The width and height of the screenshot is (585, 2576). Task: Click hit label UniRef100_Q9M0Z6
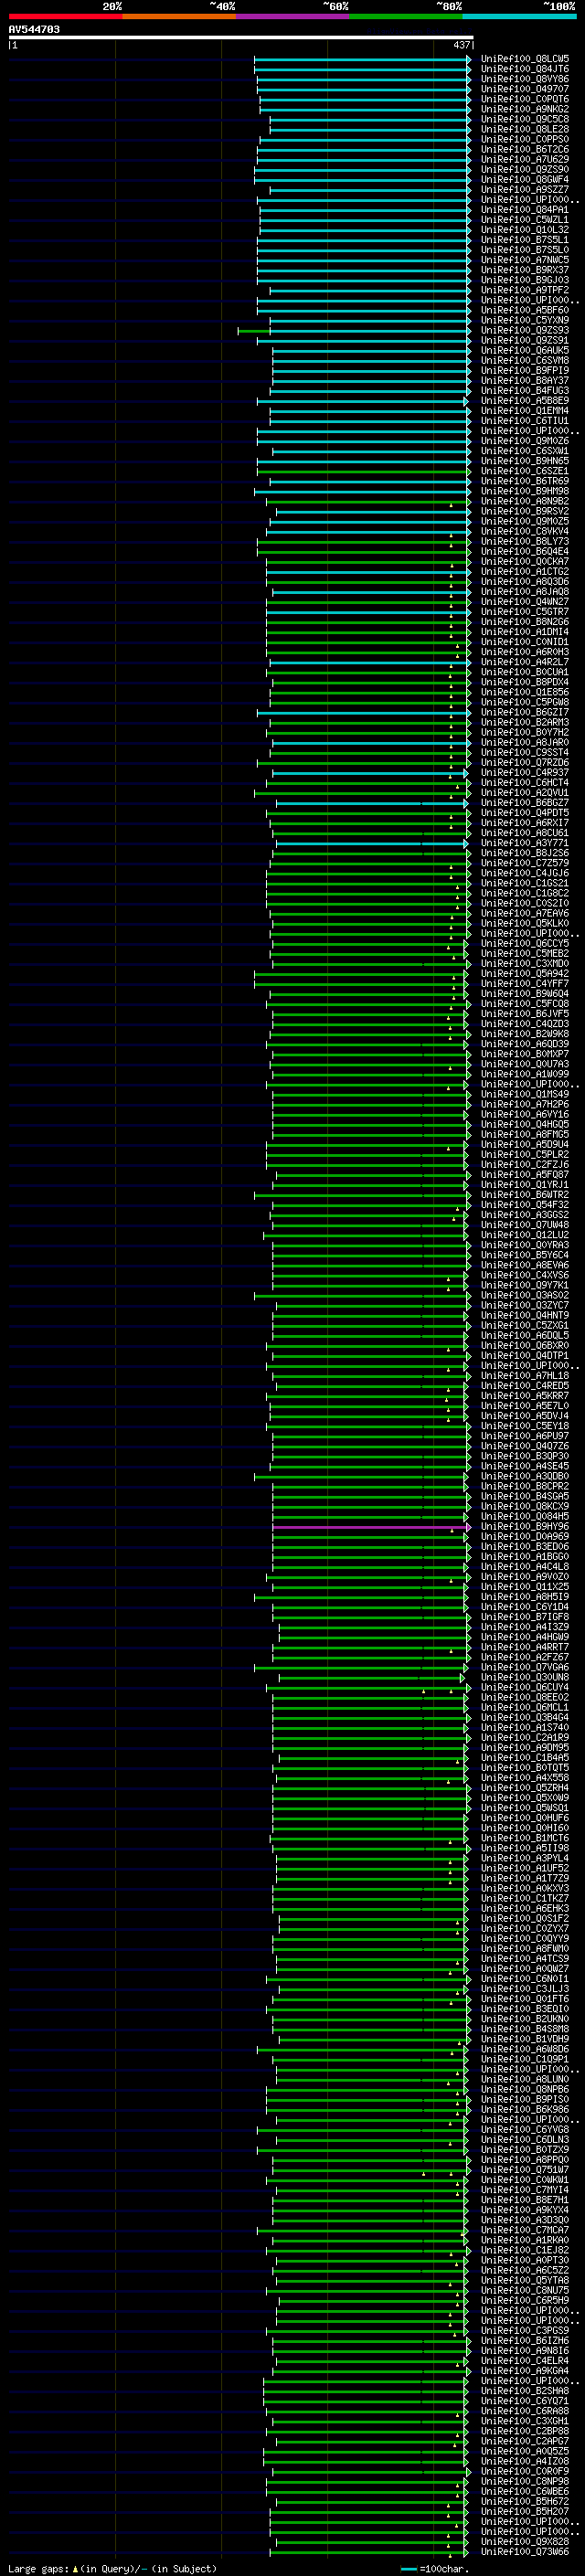pyautogui.click(x=525, y=441)
